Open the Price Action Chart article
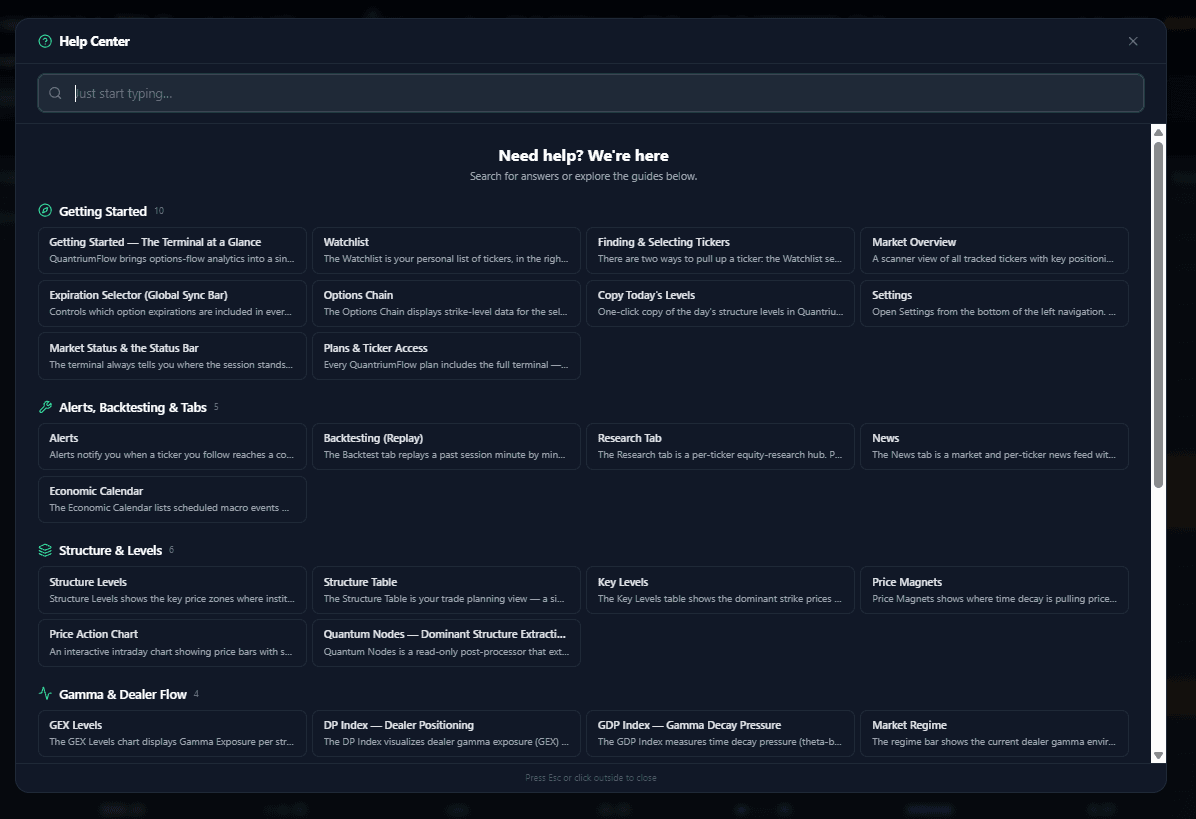The image size is (1196, 819). [172, 643]
